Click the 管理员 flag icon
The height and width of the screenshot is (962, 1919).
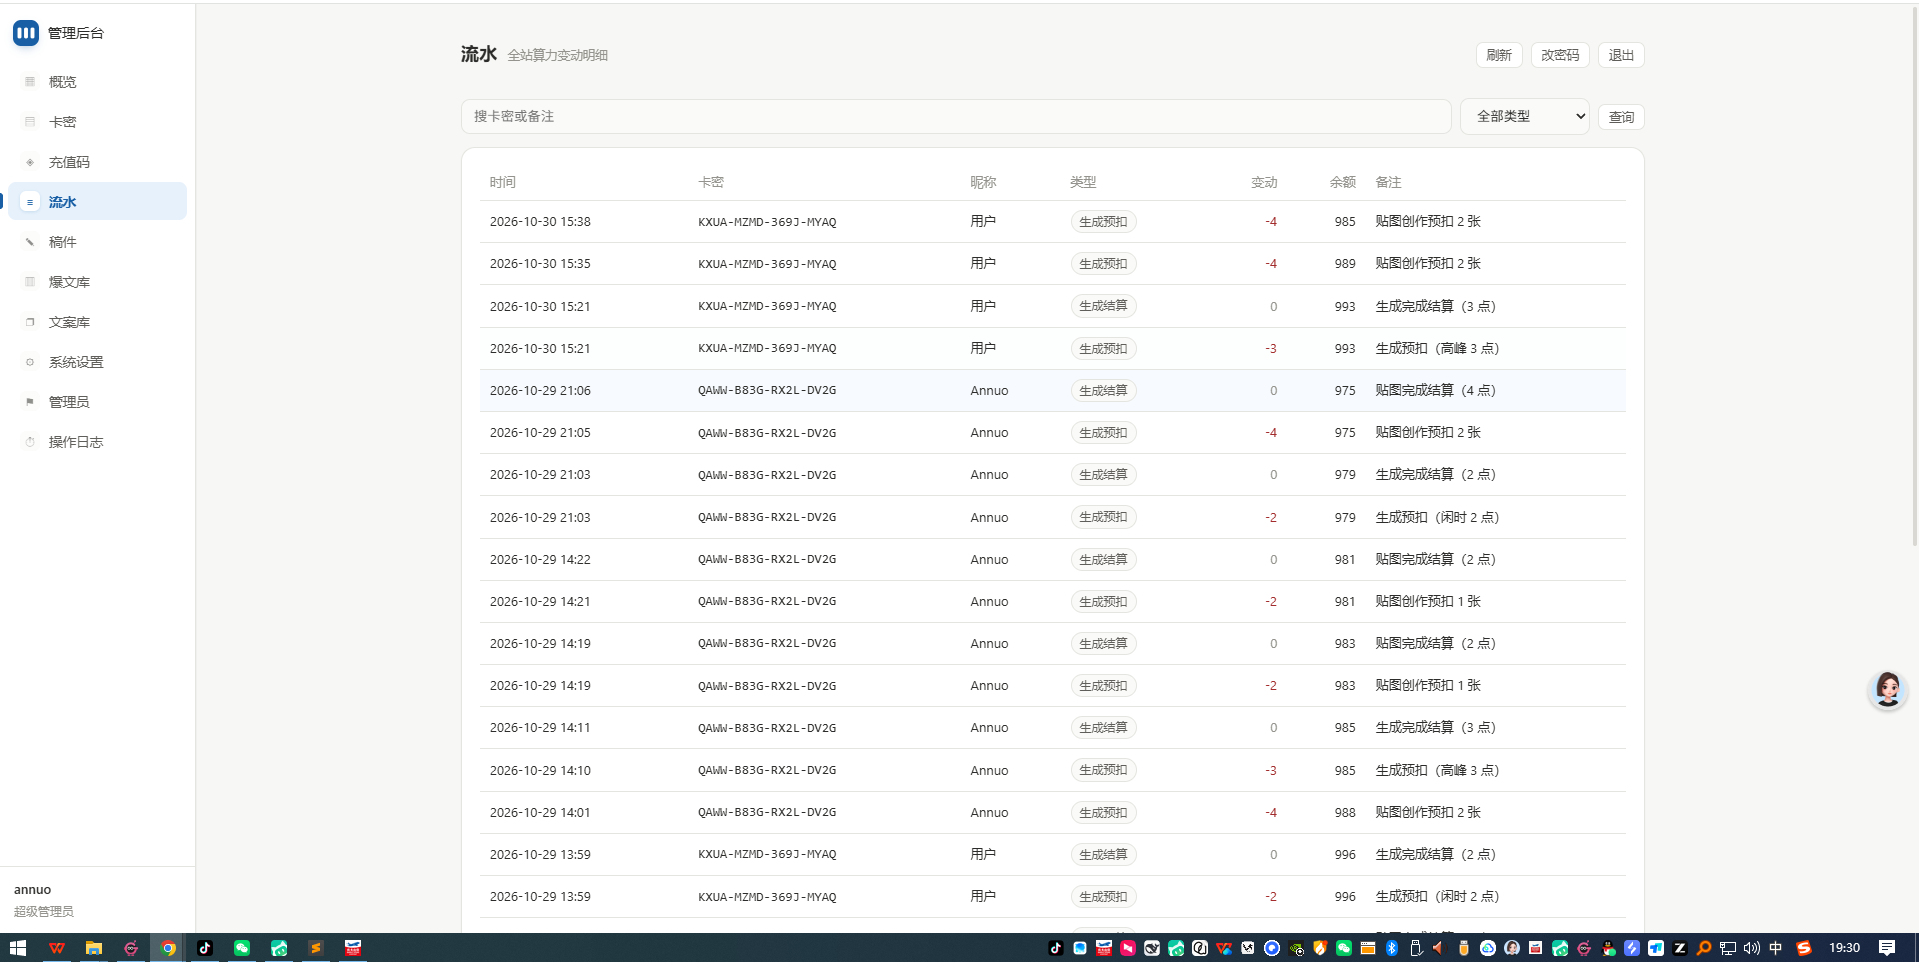point(30,402)
